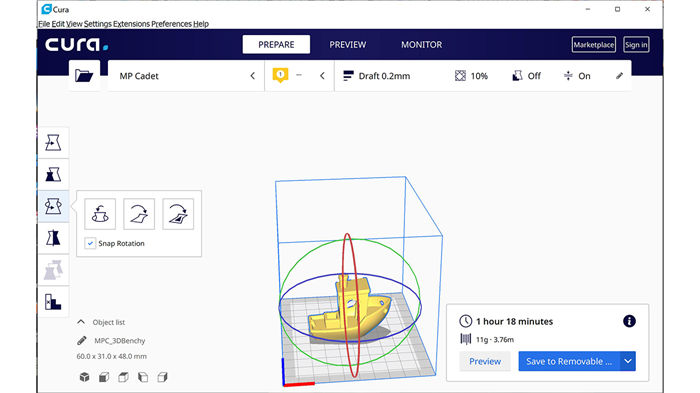
Task: Switch to 3D view cube icon
Action: (84, 377)
